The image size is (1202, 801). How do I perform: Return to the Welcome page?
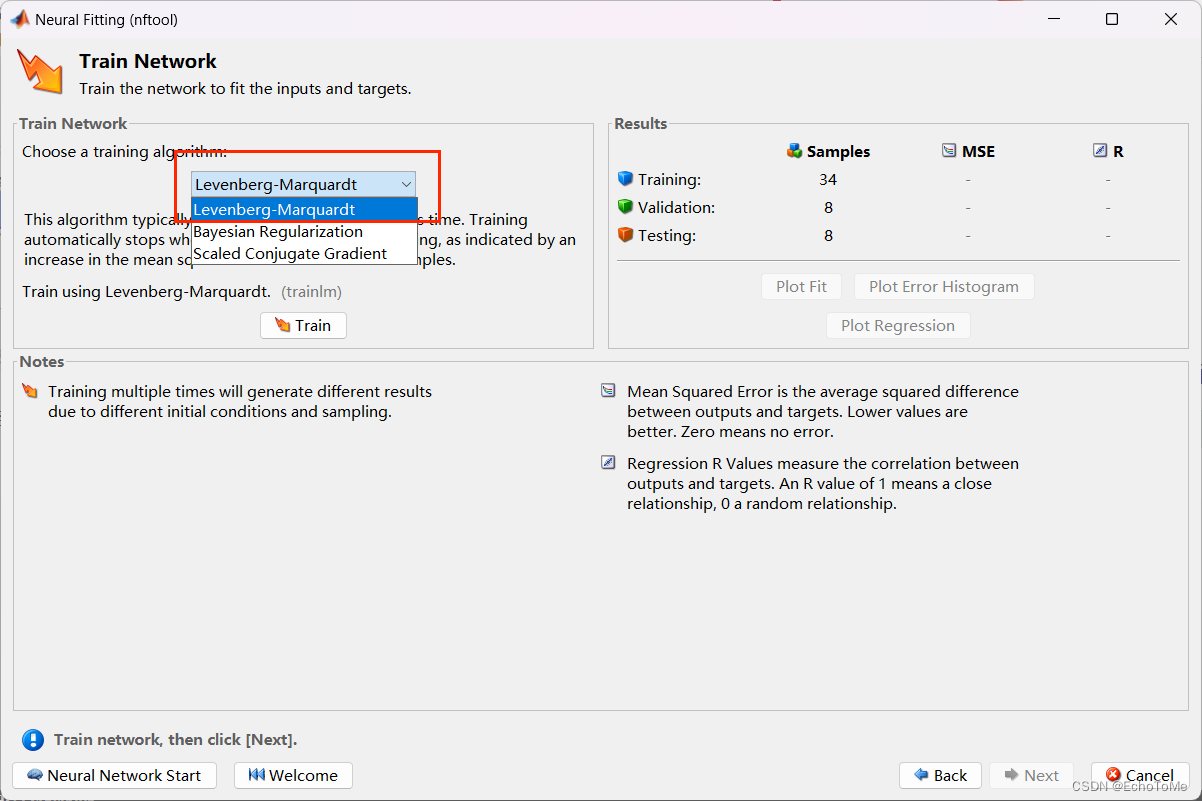pos(293,776)
